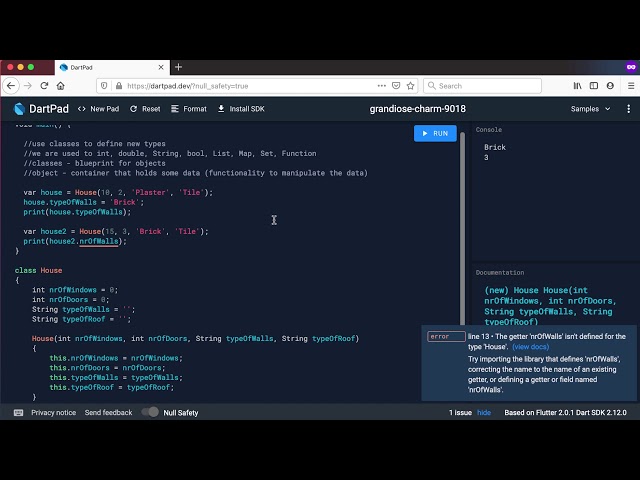The width and height of the screenshot is (640, 480).
Task: Click the pad title grandiose-charm-9018
Action: pos(418,109)
